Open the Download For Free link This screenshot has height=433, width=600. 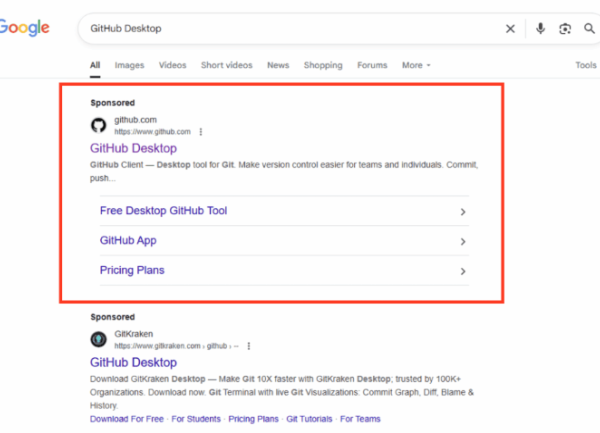(x=127, y=419)
